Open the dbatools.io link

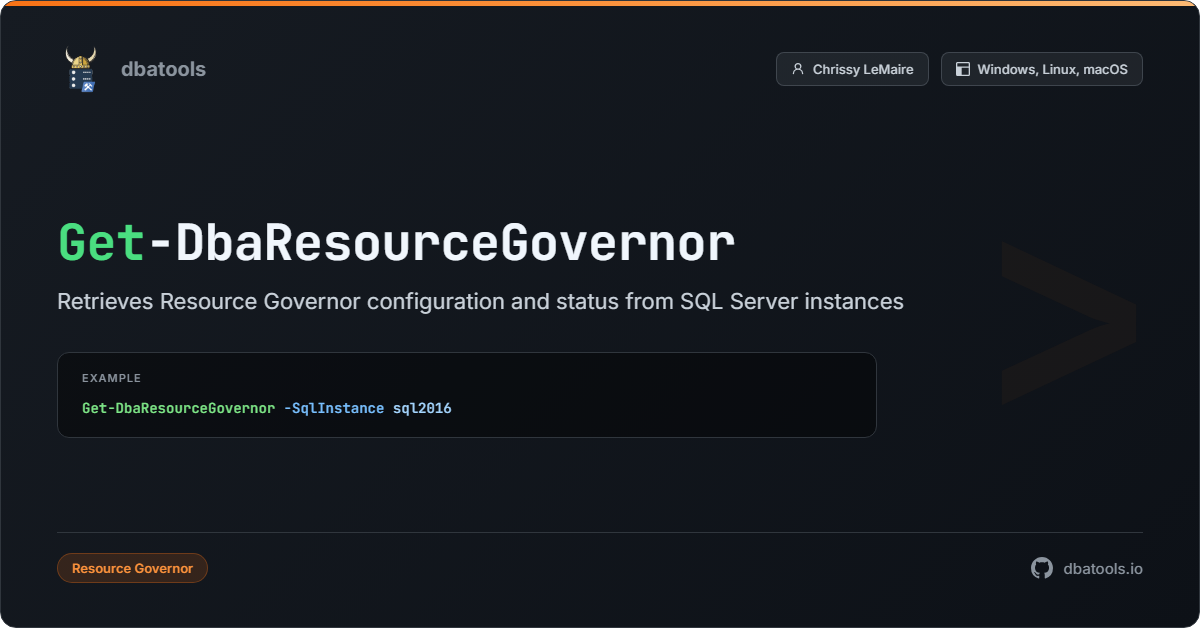[1103, 568]
